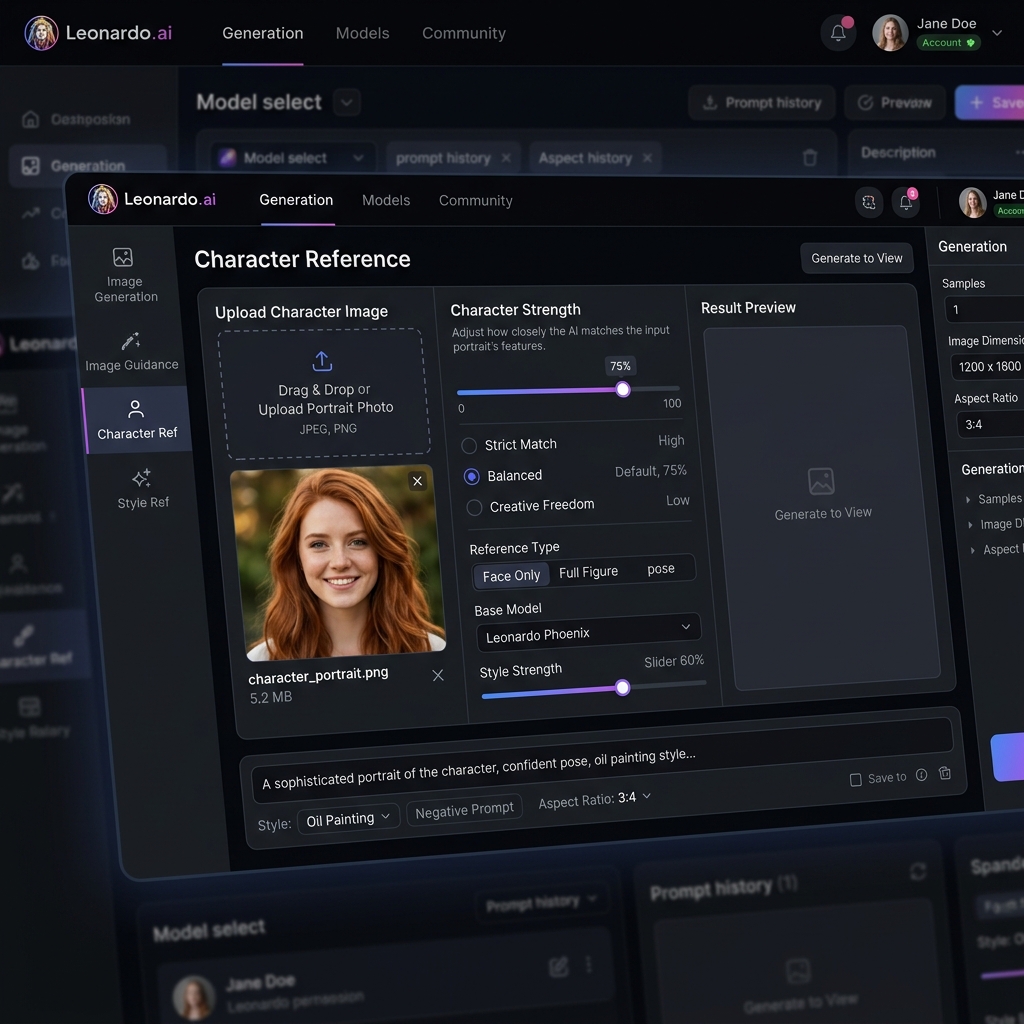Switch to Models tab in front window
Image resolution: width=1024 pixels, height=1024 pixels.
[x=386, y=200]
